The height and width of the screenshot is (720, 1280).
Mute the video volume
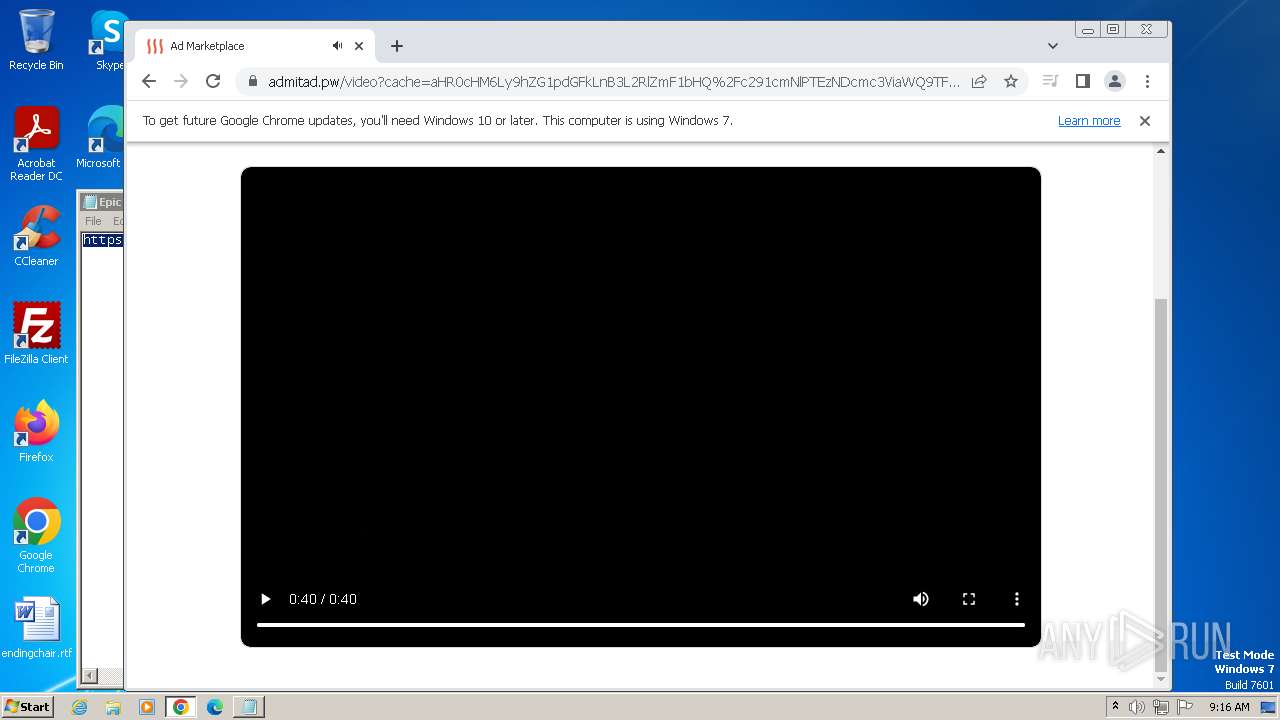tap(921, 599)
